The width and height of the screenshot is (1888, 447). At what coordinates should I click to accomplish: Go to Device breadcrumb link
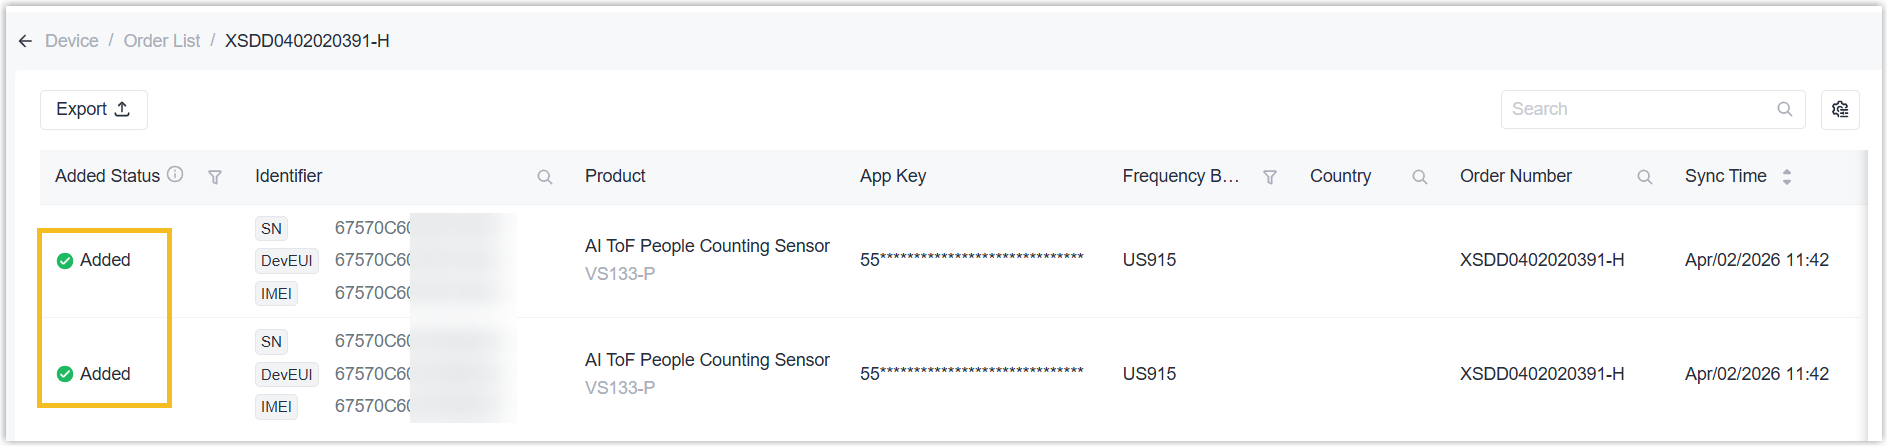point(72,41)
